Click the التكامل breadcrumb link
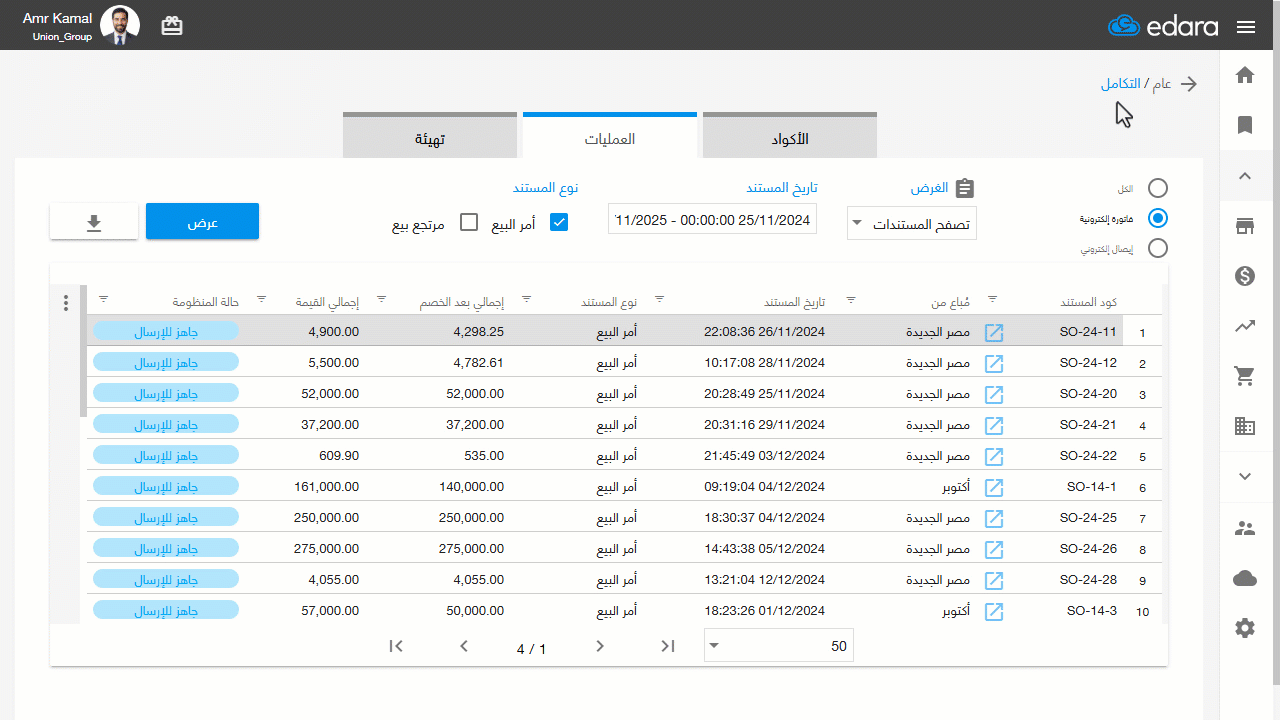Image resolution: width=1280 pixels, height=720 pixels. 1122,84
